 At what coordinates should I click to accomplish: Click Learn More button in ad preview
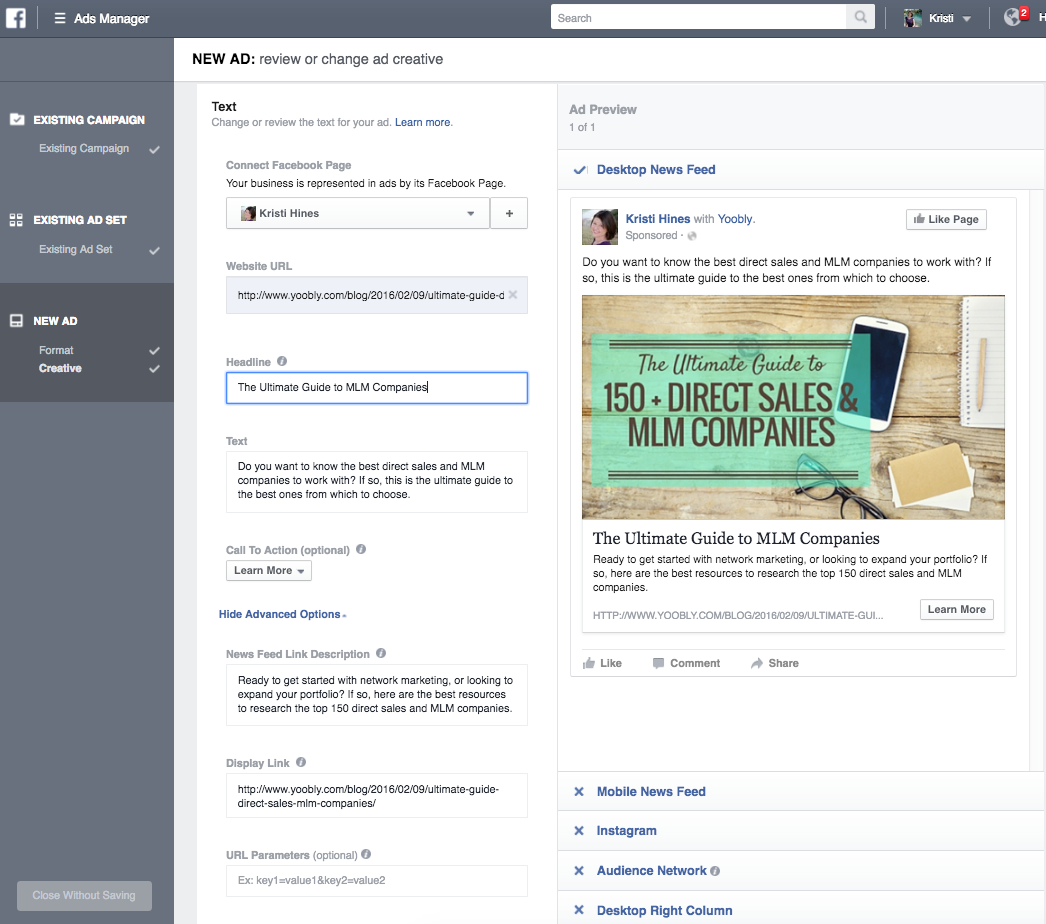click(x=957, y=609)
